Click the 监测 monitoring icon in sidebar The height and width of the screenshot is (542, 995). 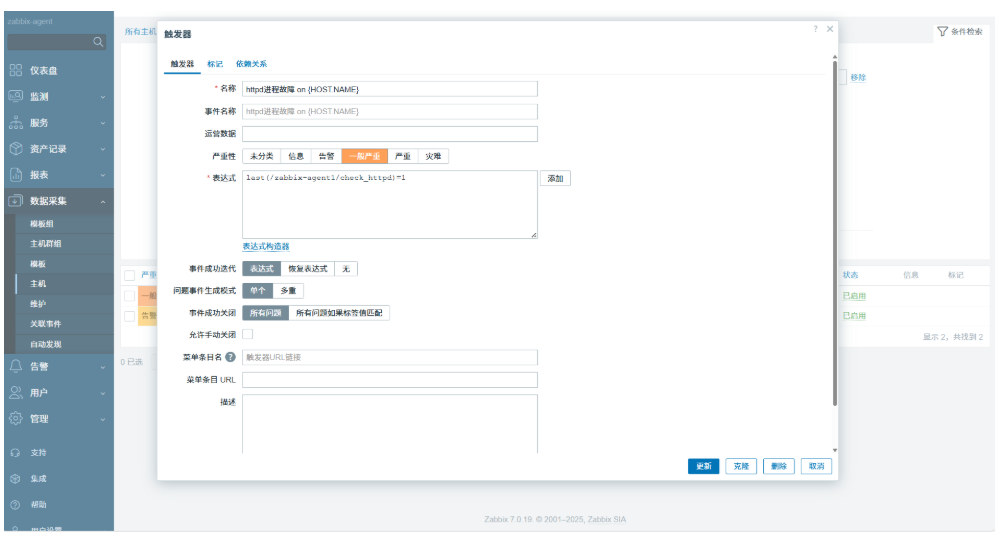coord(16,96)
